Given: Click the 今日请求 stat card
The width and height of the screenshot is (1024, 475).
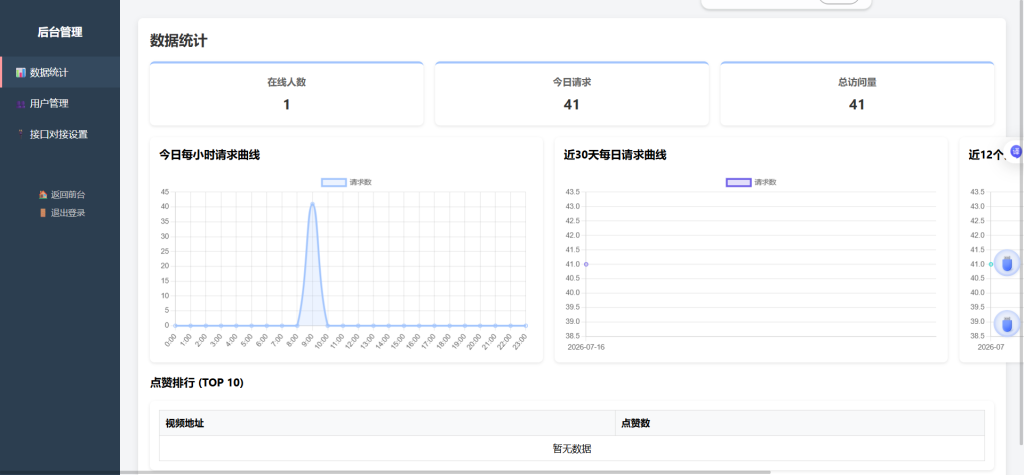Looking at the screenshot, I should 571,93.
